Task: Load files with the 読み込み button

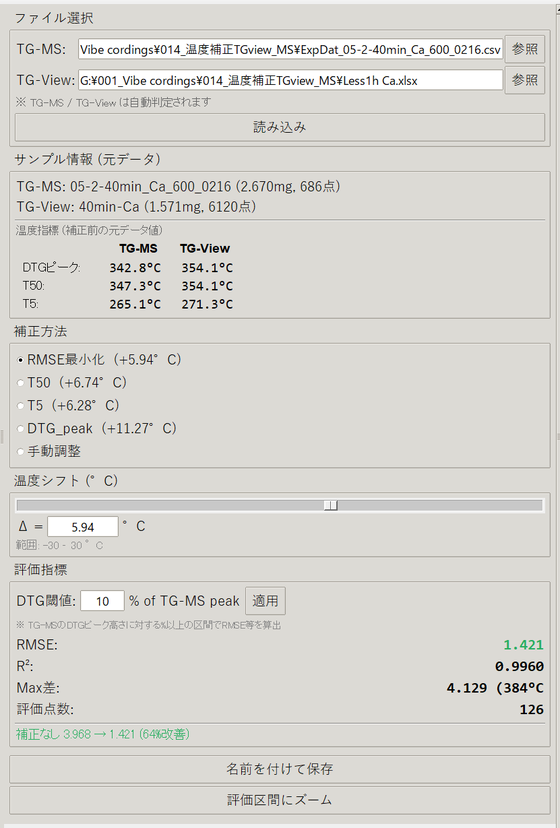Action: (x=279, y=127)
